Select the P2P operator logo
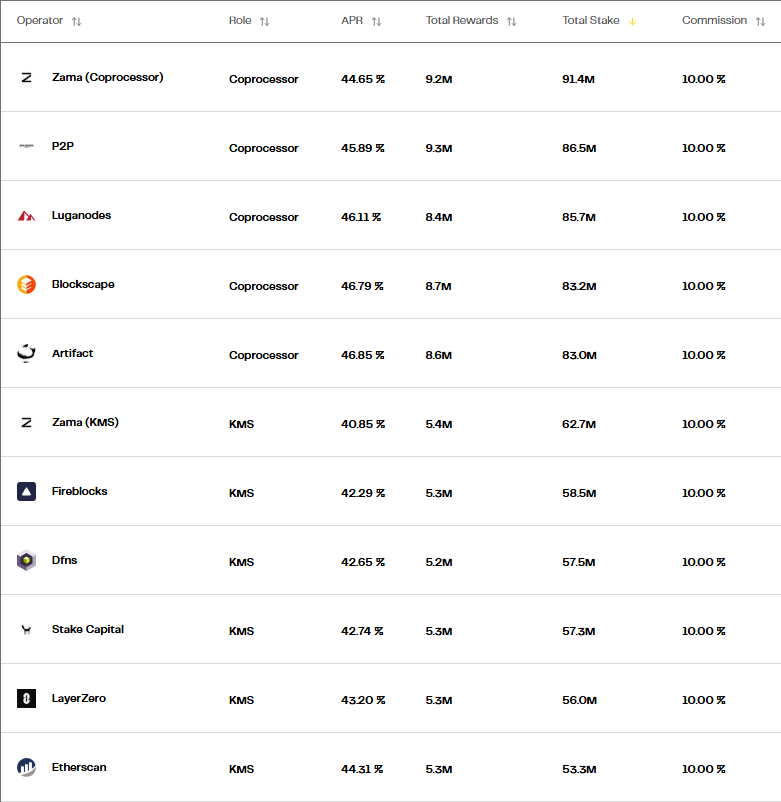 click(26, 146)
